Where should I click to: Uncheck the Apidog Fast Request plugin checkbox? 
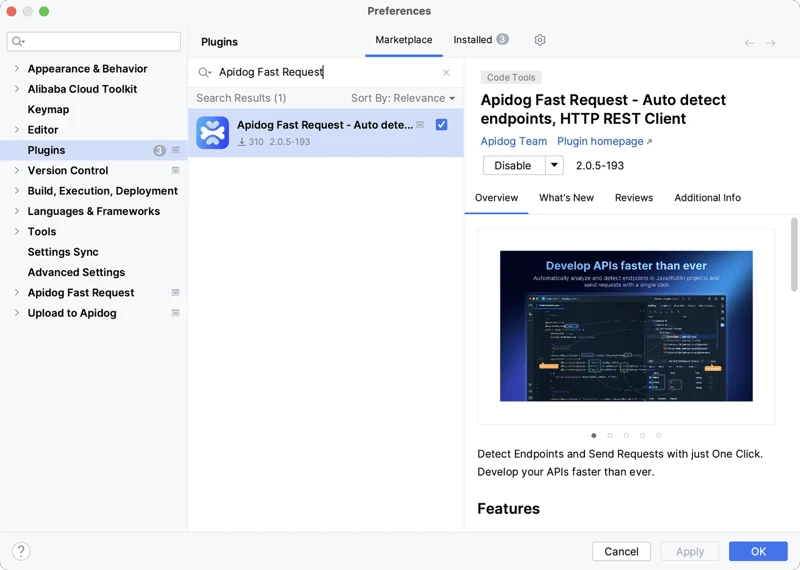point(441,125)
